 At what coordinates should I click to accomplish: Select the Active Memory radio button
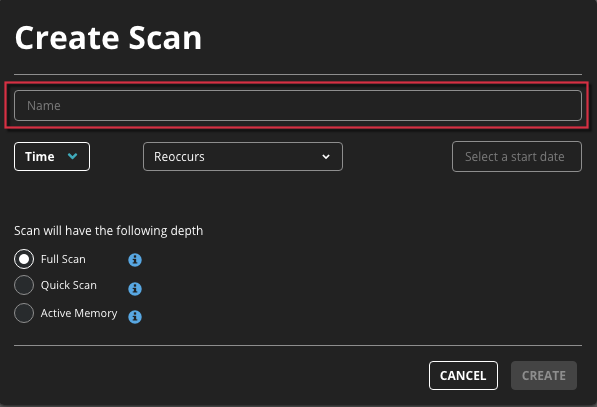pos(24,313)
